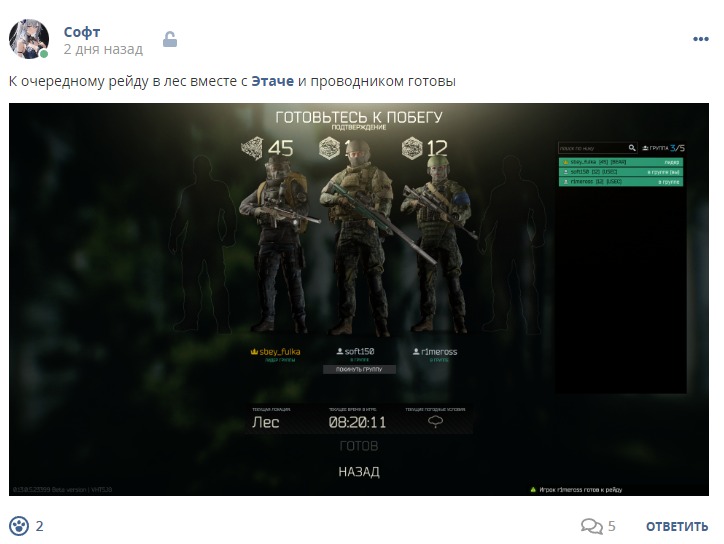Click the ГОТОВ button in the screenshot
The image size is (724, 544).
tap(359, 446)
